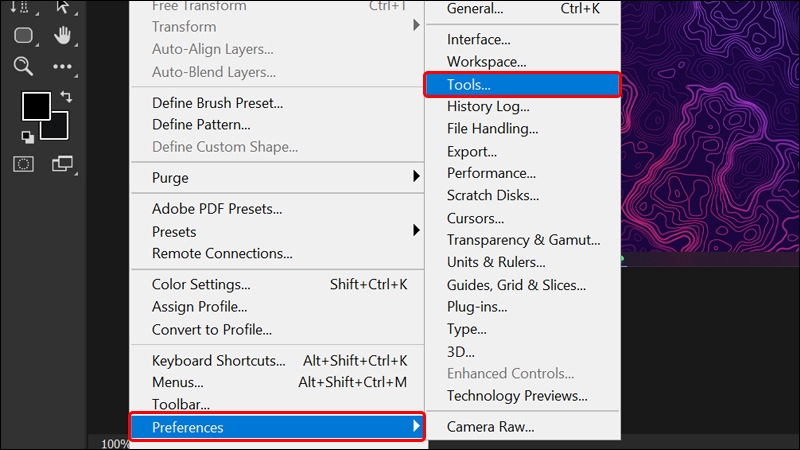Change screen mode icon
Viewport: 800px width, 450px height.
tap(62, 164)
